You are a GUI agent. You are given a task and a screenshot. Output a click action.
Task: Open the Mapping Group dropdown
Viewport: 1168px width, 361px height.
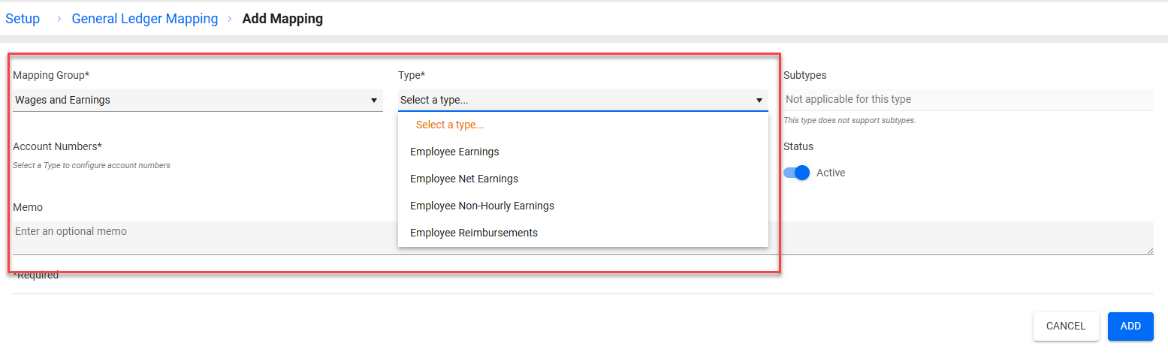click(197, 100)
